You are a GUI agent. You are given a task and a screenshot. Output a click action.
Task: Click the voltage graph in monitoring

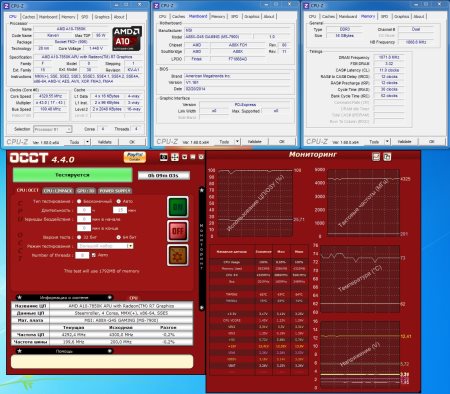point(360,354)
